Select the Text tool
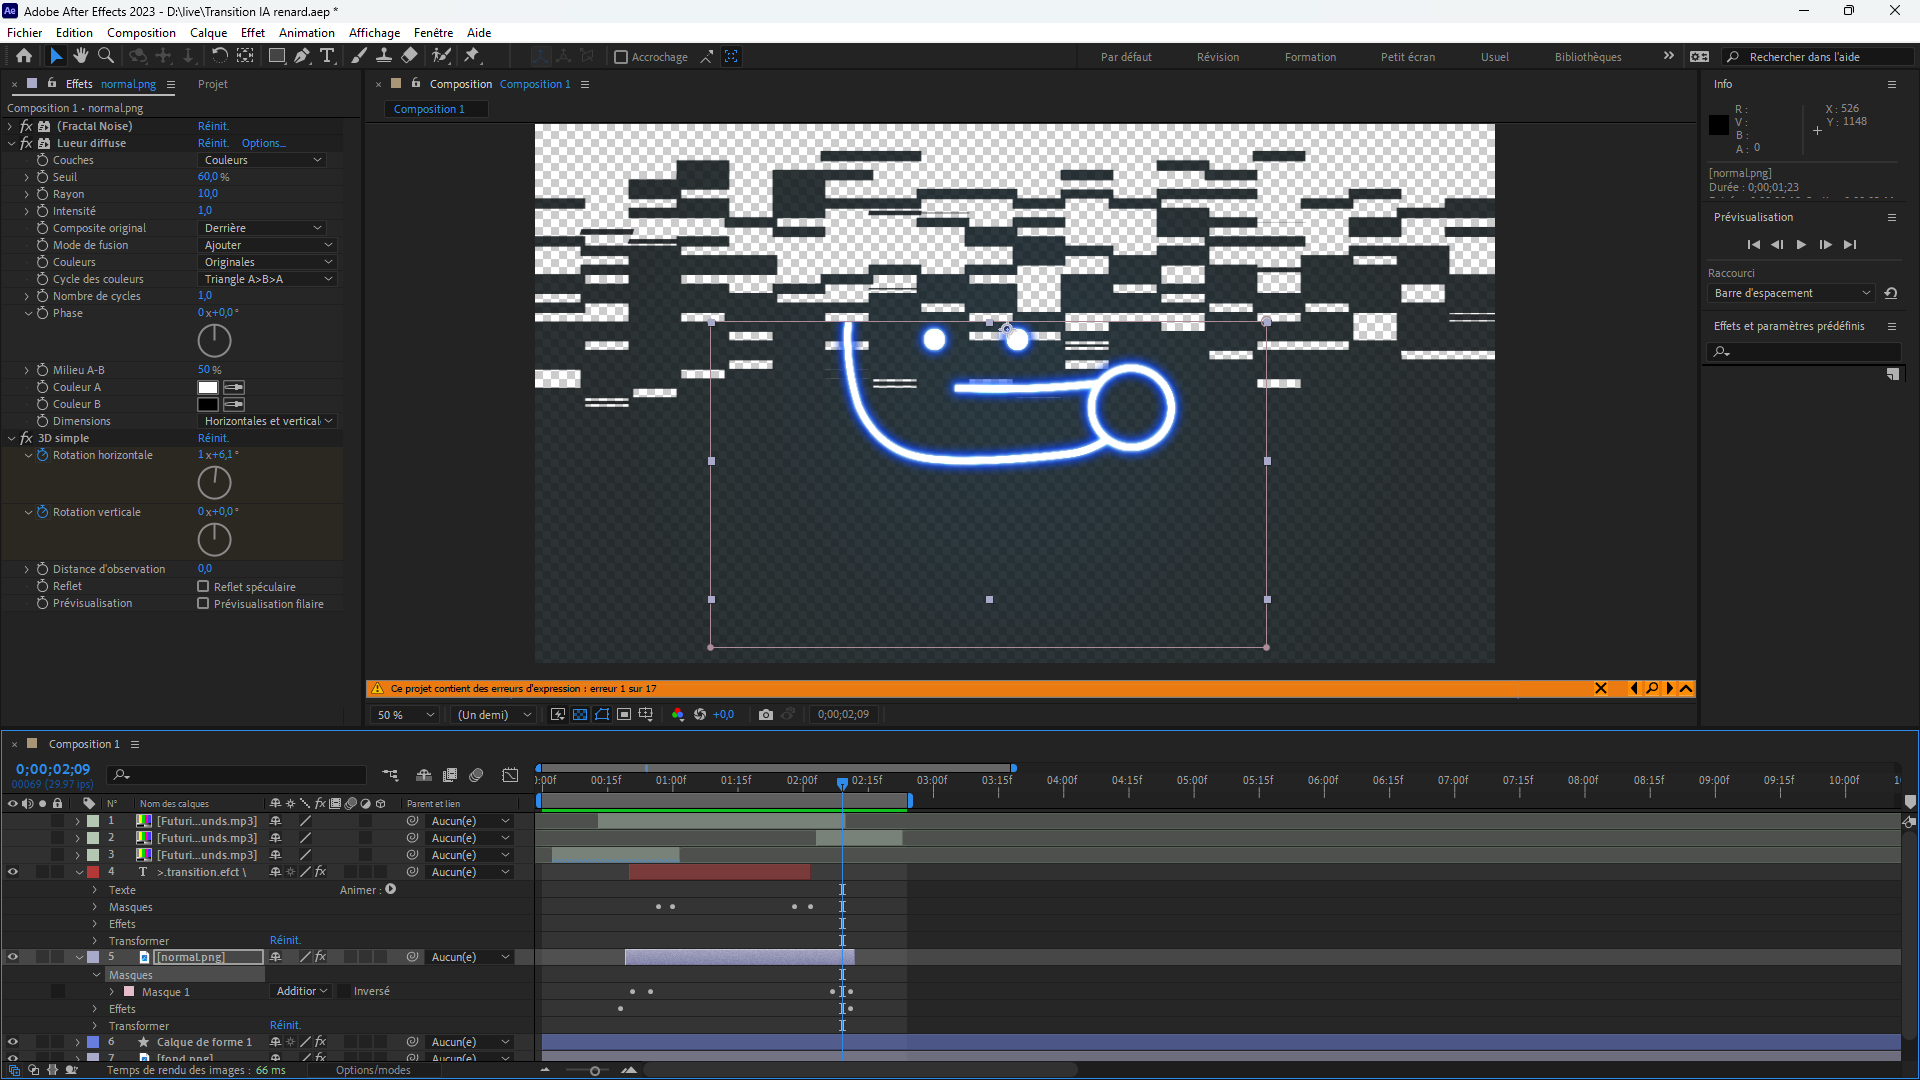Viewport: 1920px width, 1080px height. point(327,56)
